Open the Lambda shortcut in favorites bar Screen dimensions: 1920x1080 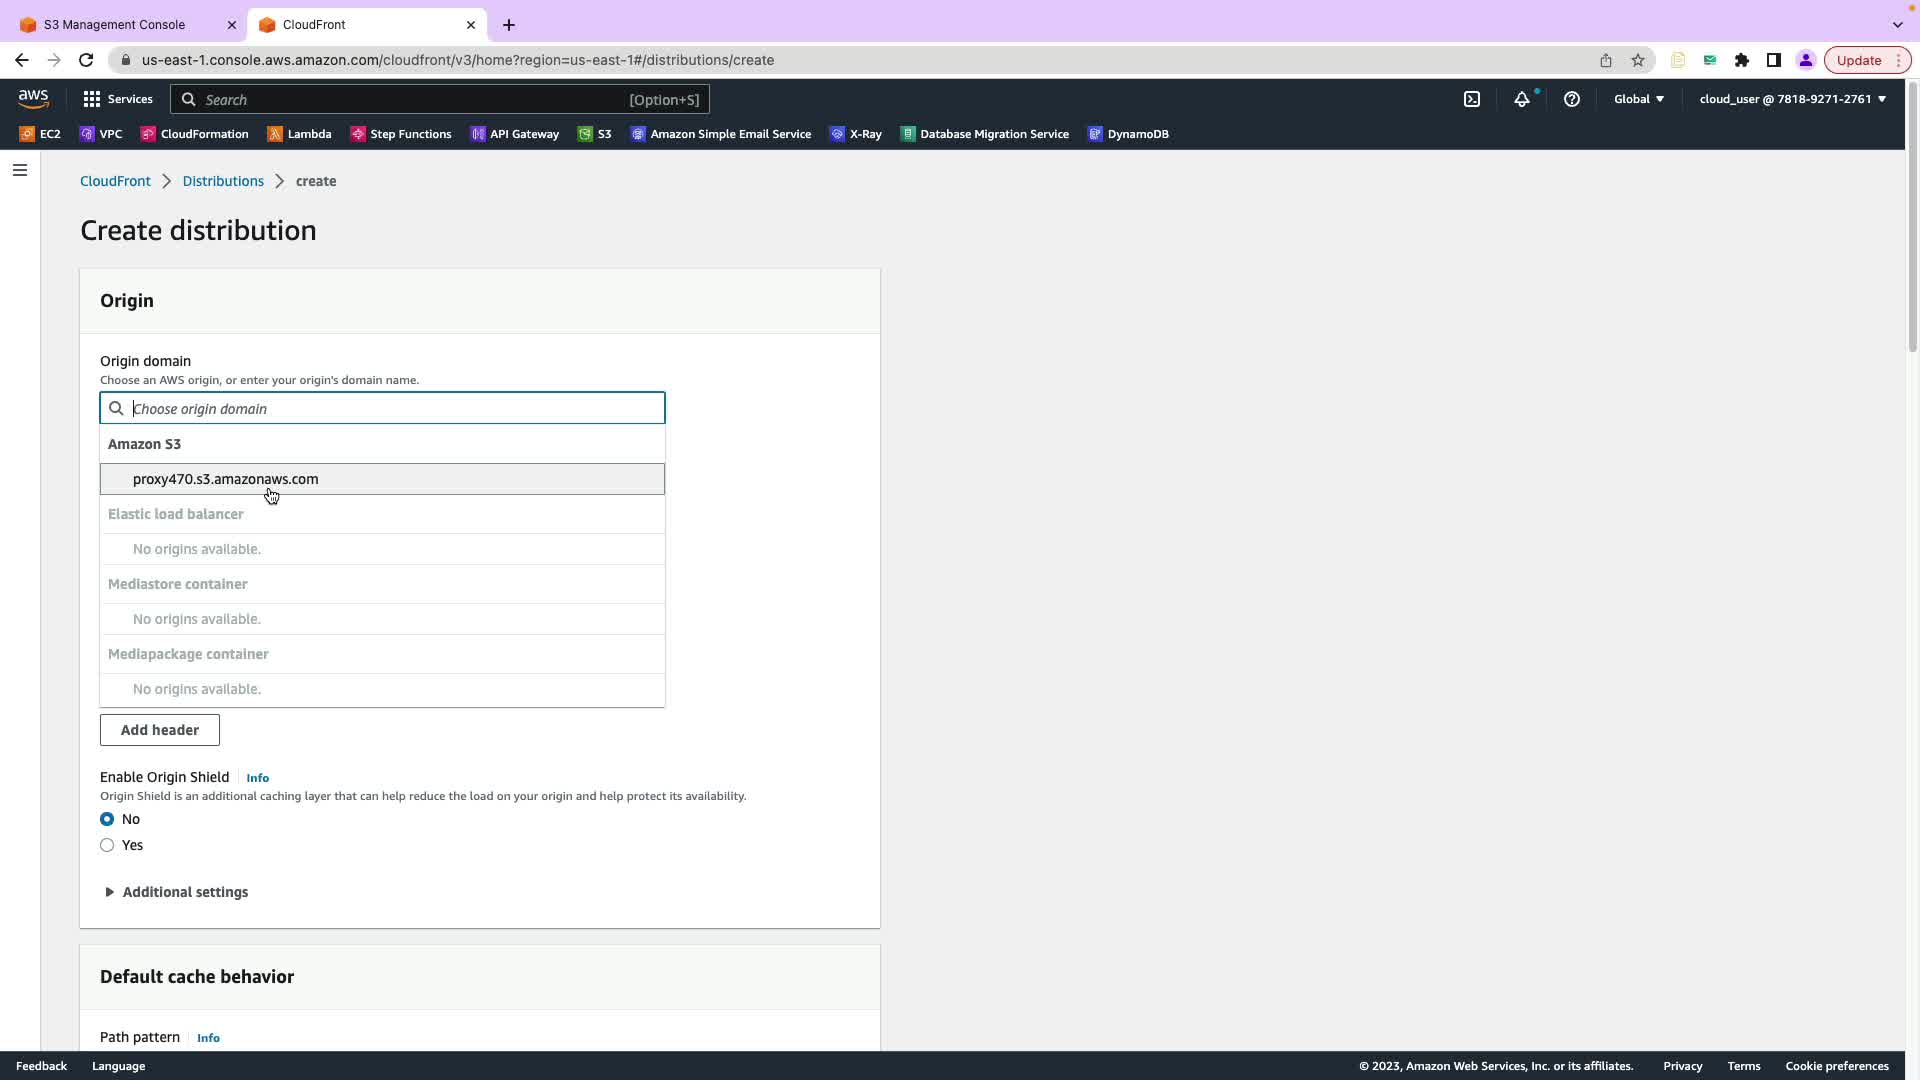300,134
